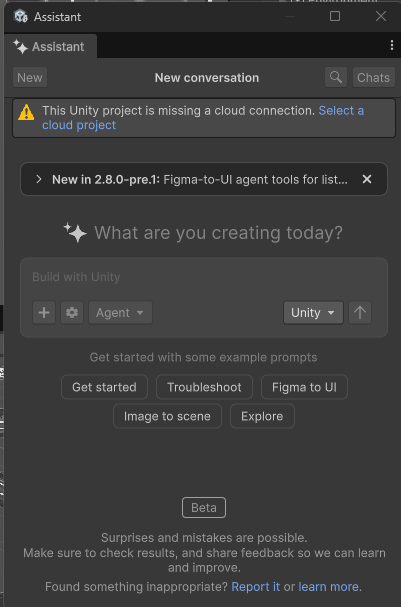Open the Chats history list

(x=374, y=77)
